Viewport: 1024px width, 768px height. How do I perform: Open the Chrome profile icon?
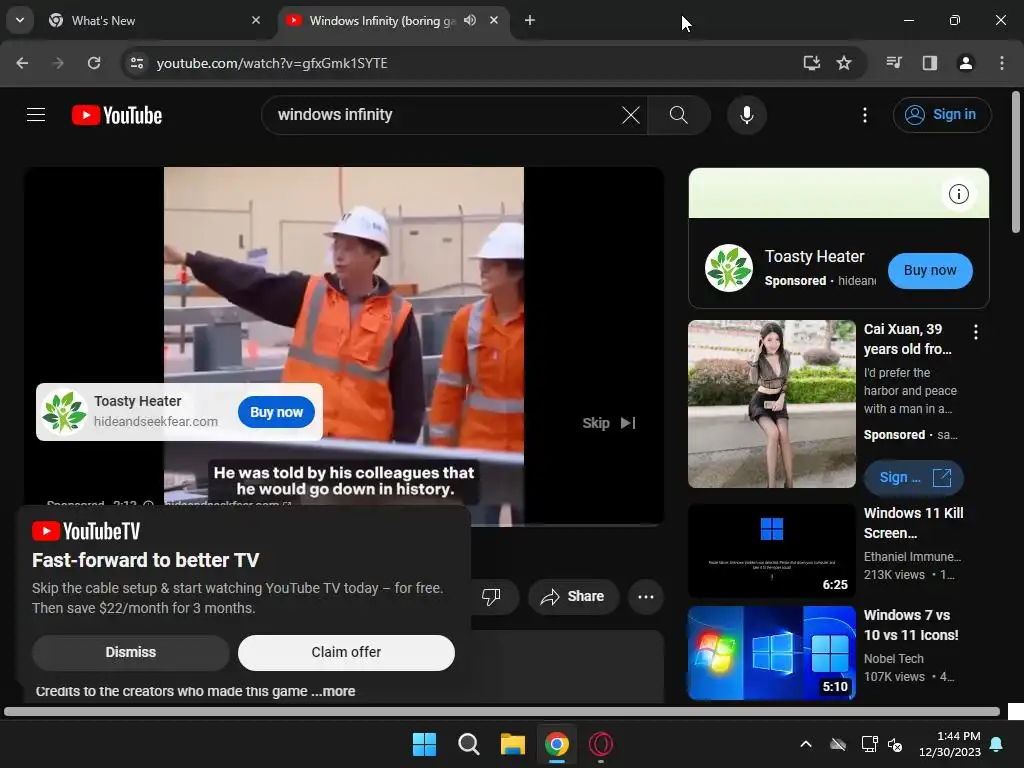(x=966, y=63)
